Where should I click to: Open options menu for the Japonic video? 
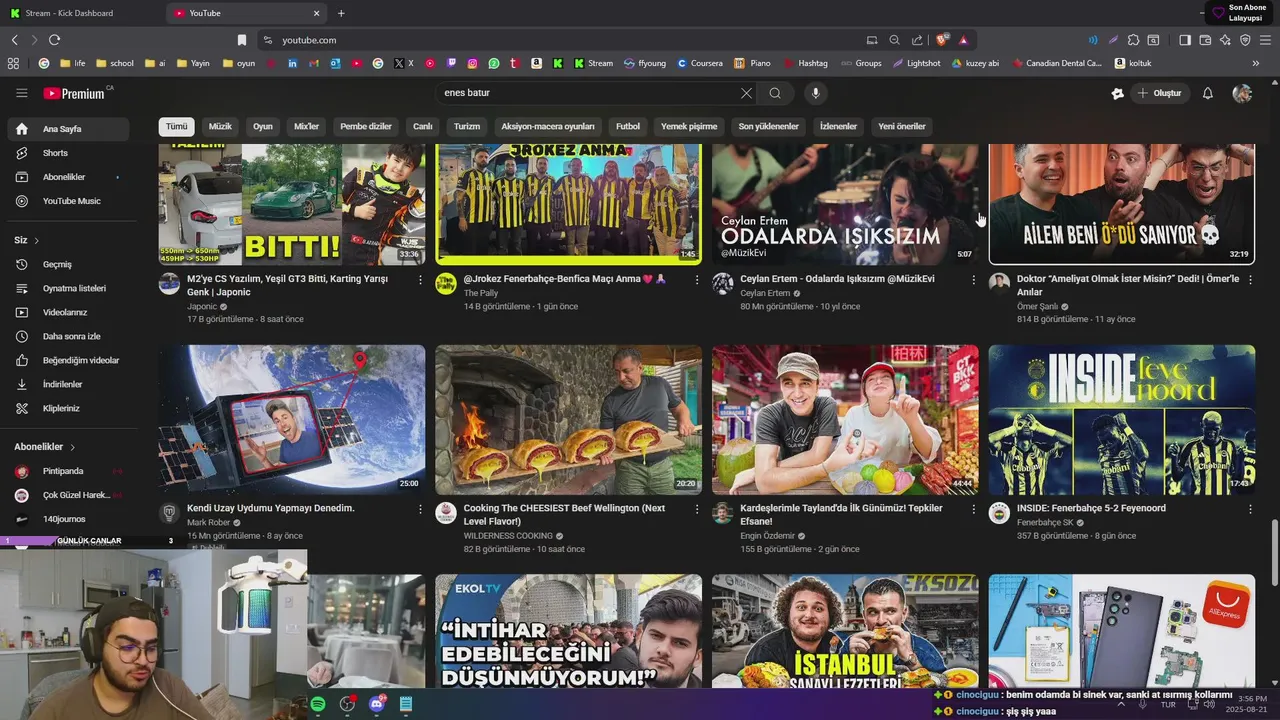420,280
